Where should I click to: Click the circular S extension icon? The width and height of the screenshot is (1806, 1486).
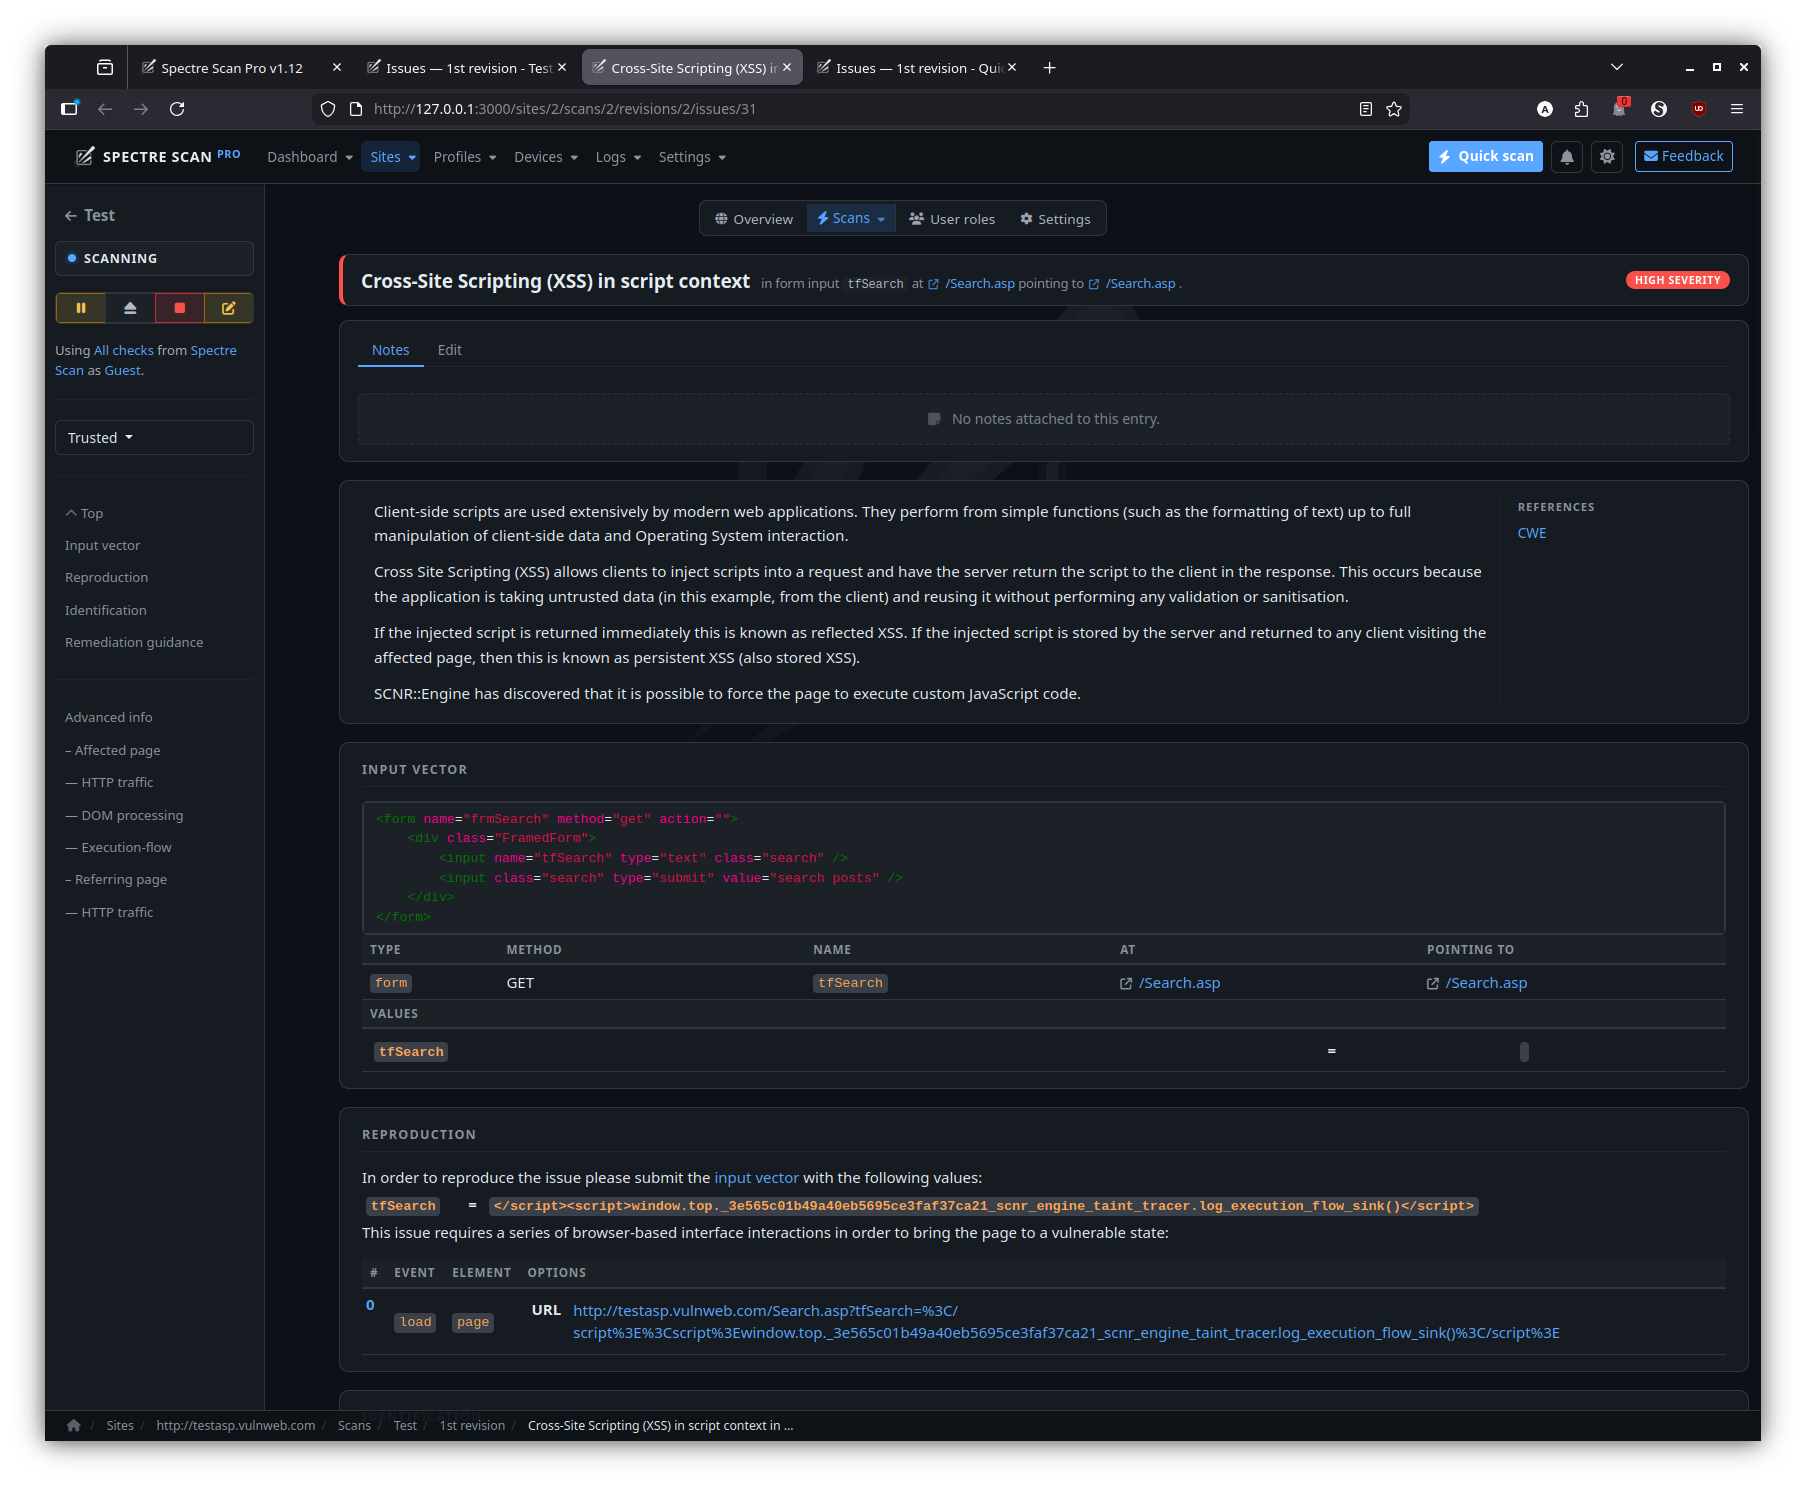1659,109
